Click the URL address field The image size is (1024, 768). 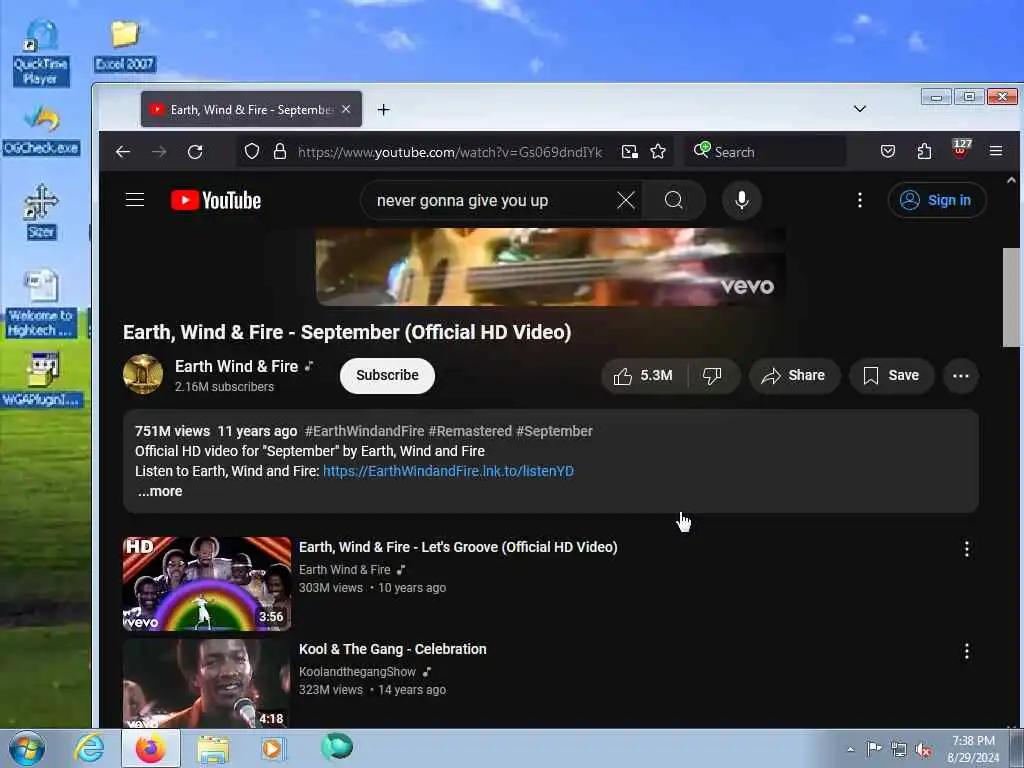point(450,152)
